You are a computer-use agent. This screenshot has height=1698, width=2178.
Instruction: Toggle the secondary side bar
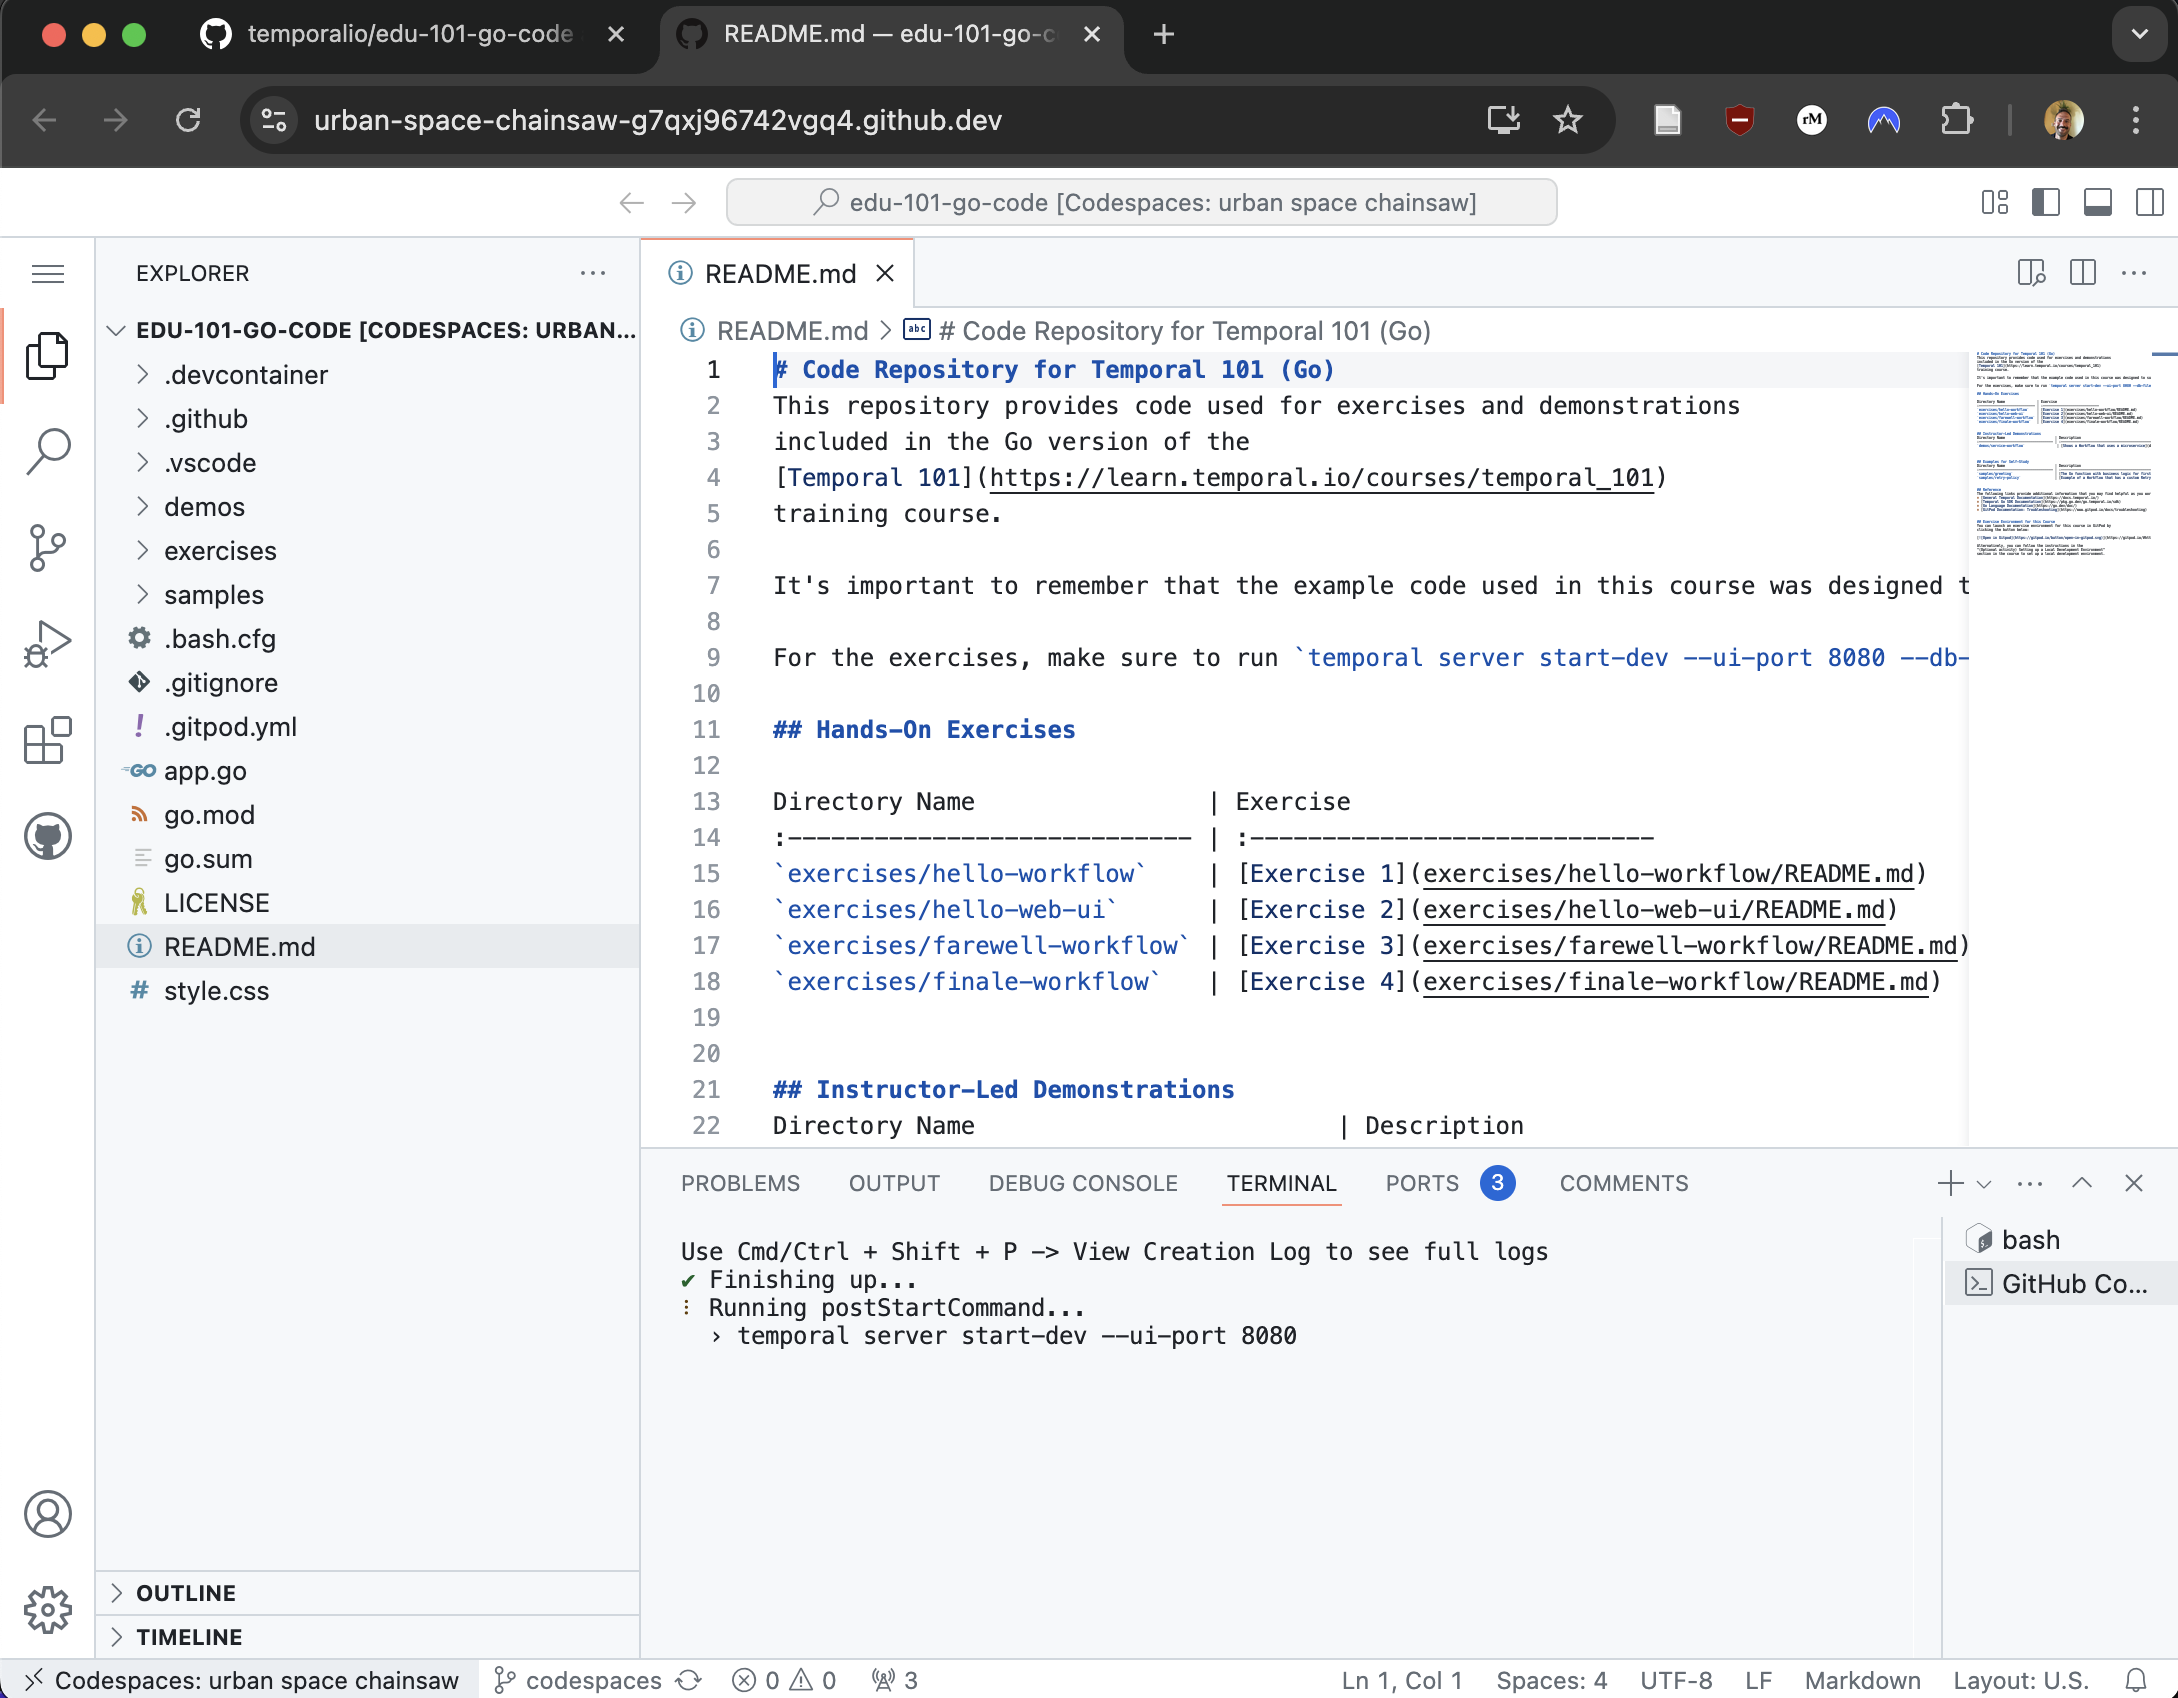[2149, 203]
